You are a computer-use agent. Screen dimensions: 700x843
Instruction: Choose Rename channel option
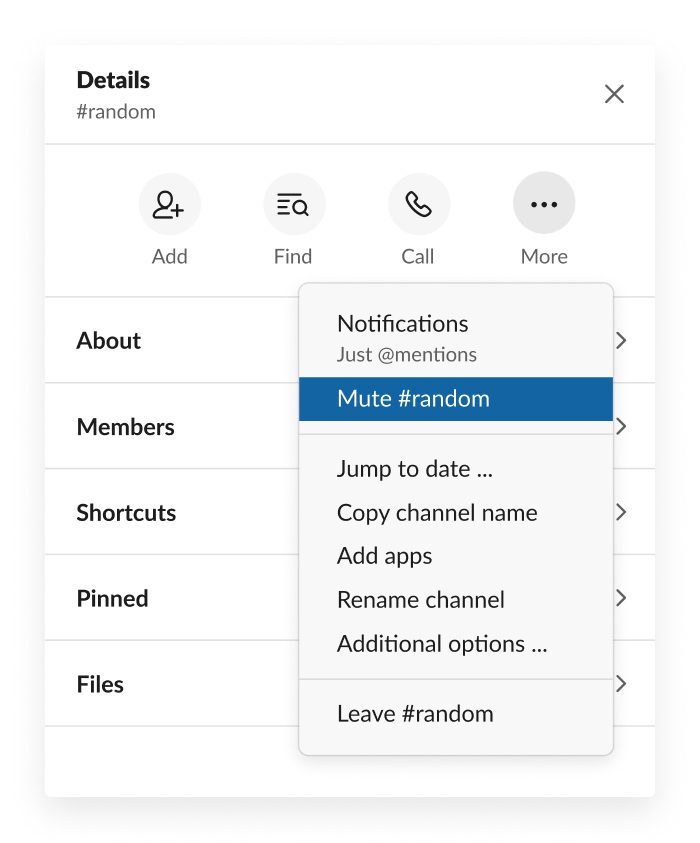420,600
